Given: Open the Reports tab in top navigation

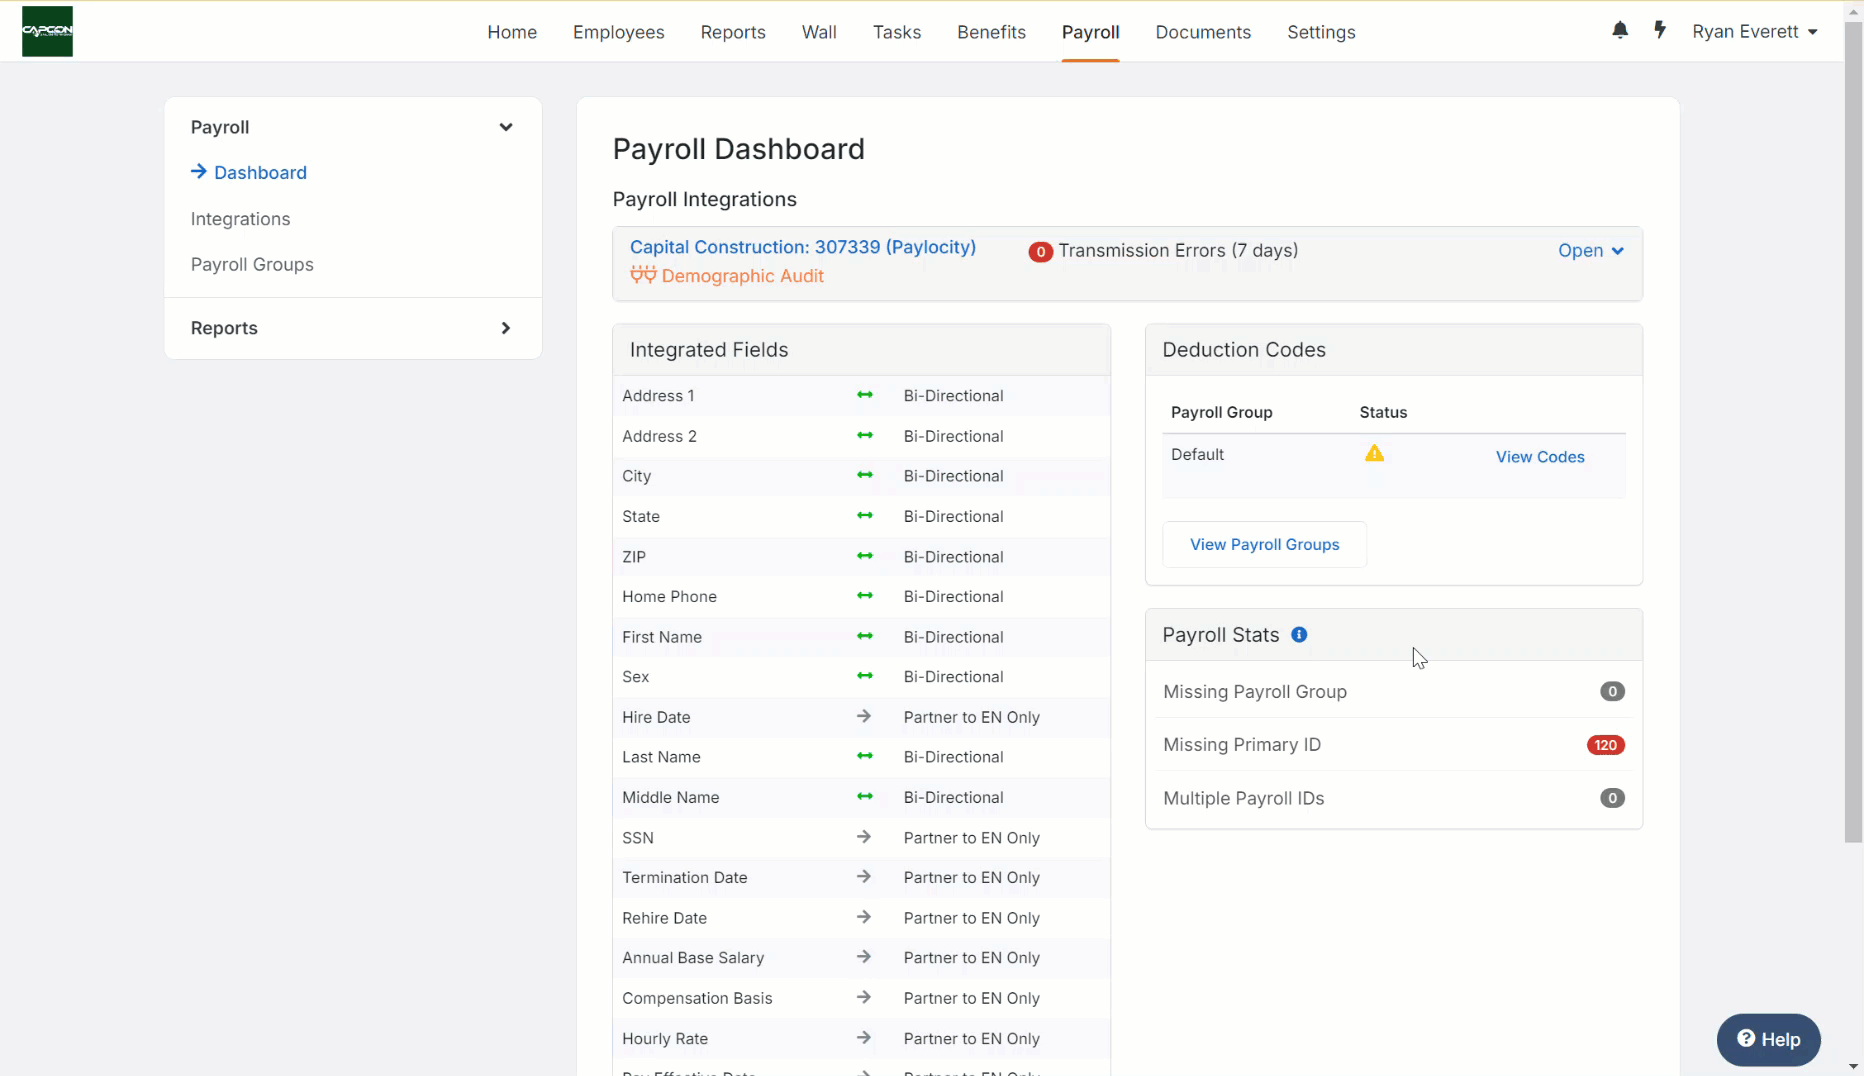Looking at the screenshot, I should pyautogui.click(x=733, y=32).
